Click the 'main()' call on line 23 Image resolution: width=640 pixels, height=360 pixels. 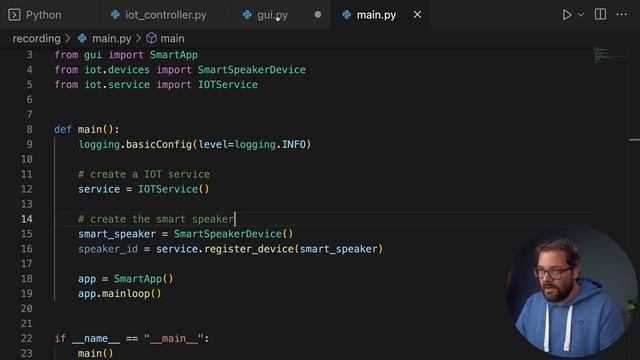(x=96, y=353)
